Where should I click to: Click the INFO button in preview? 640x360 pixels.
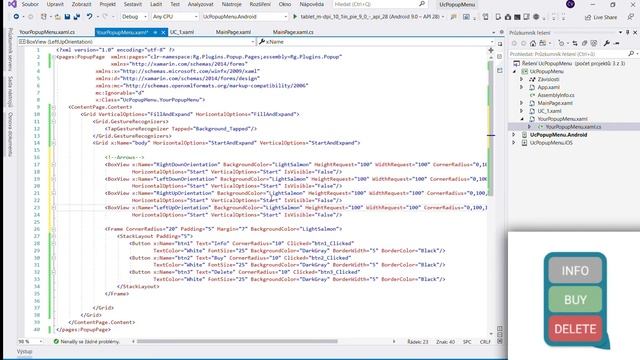[x=575, y=270]
